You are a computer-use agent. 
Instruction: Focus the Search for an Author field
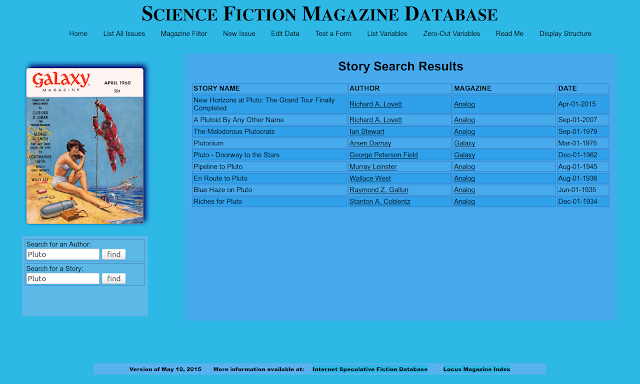coord(62,254)
